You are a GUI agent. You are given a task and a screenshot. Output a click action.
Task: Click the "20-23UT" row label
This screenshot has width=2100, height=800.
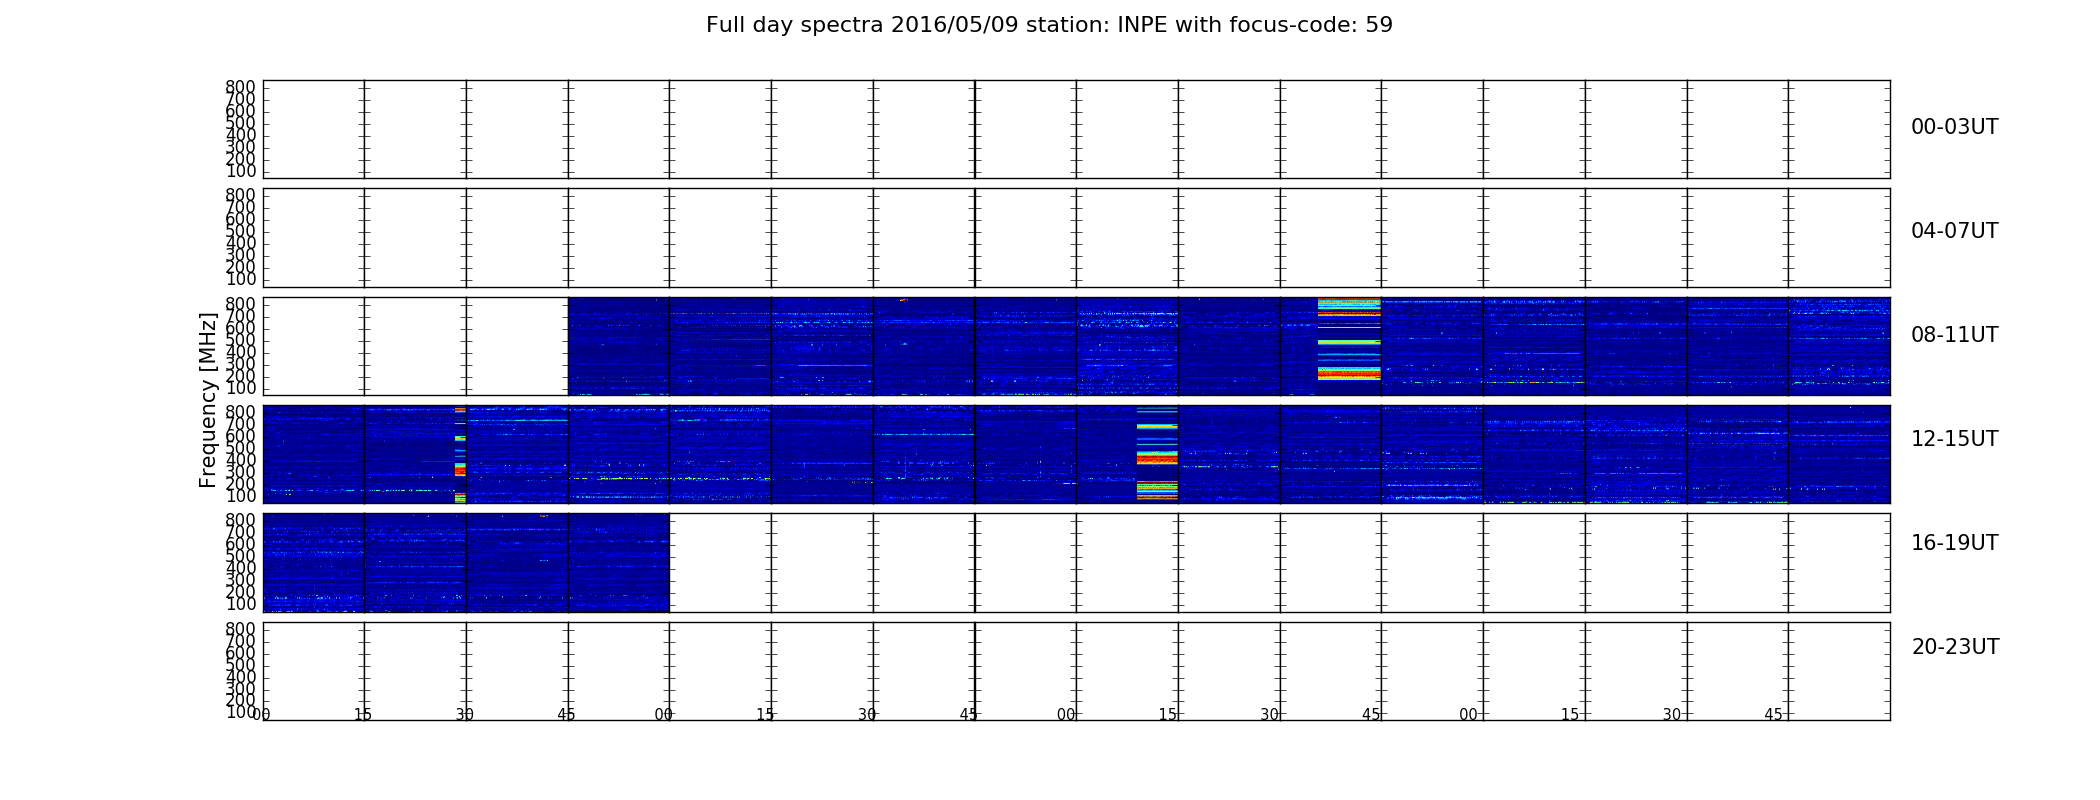1955,647
